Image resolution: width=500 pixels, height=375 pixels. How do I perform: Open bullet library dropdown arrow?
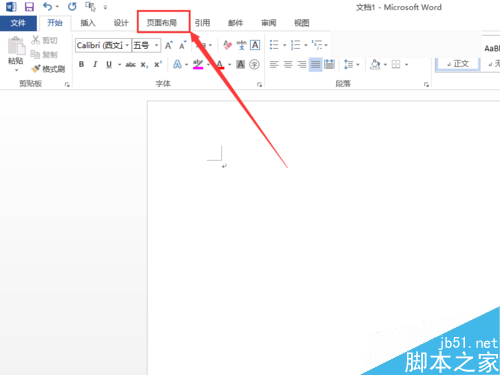[x=284, y=45]
